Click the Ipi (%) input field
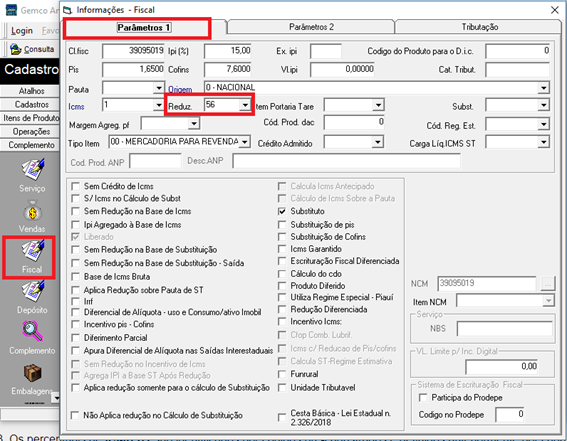Screen dimensions: 567x441 tap(228, 51)
